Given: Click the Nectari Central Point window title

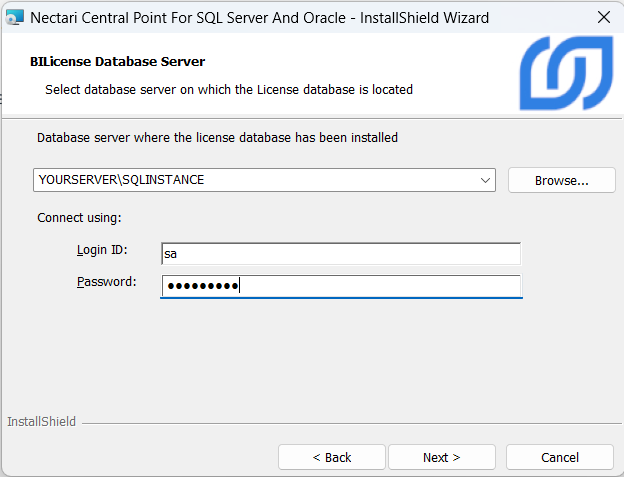Looking at the screenshot, I should coord(259,17).
